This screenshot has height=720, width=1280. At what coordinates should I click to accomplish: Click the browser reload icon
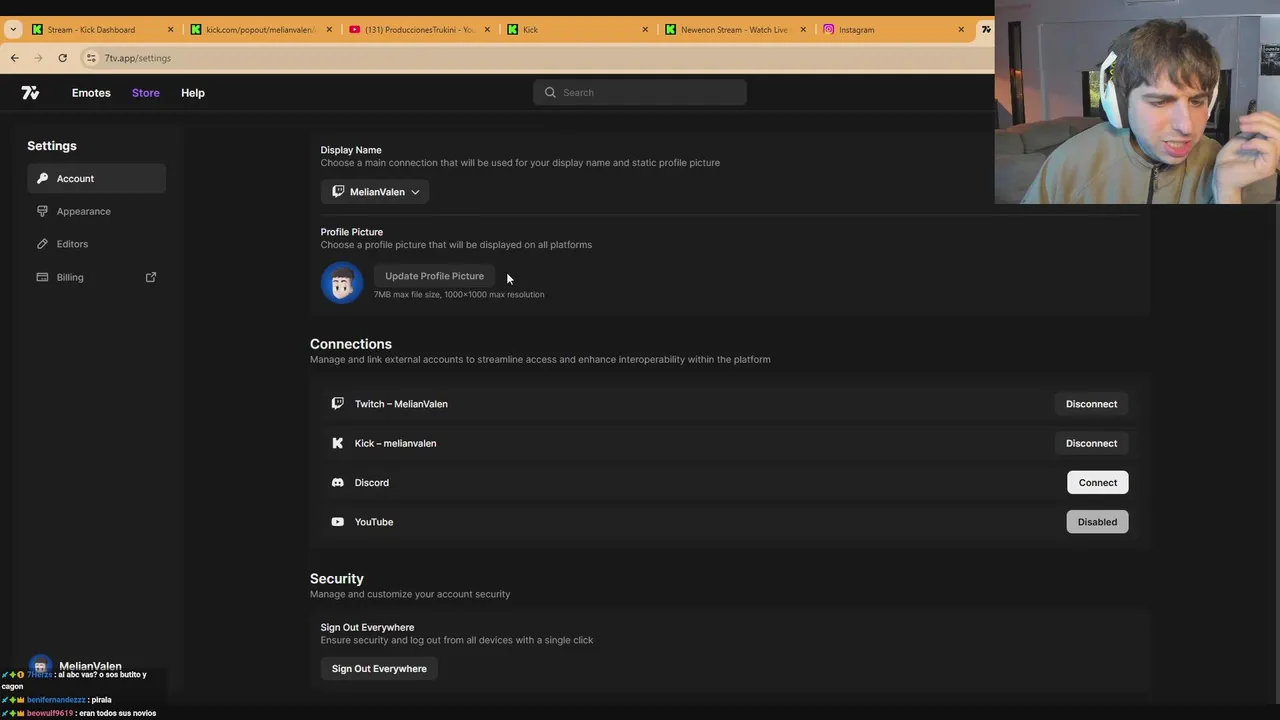click(x=62, y=58)
